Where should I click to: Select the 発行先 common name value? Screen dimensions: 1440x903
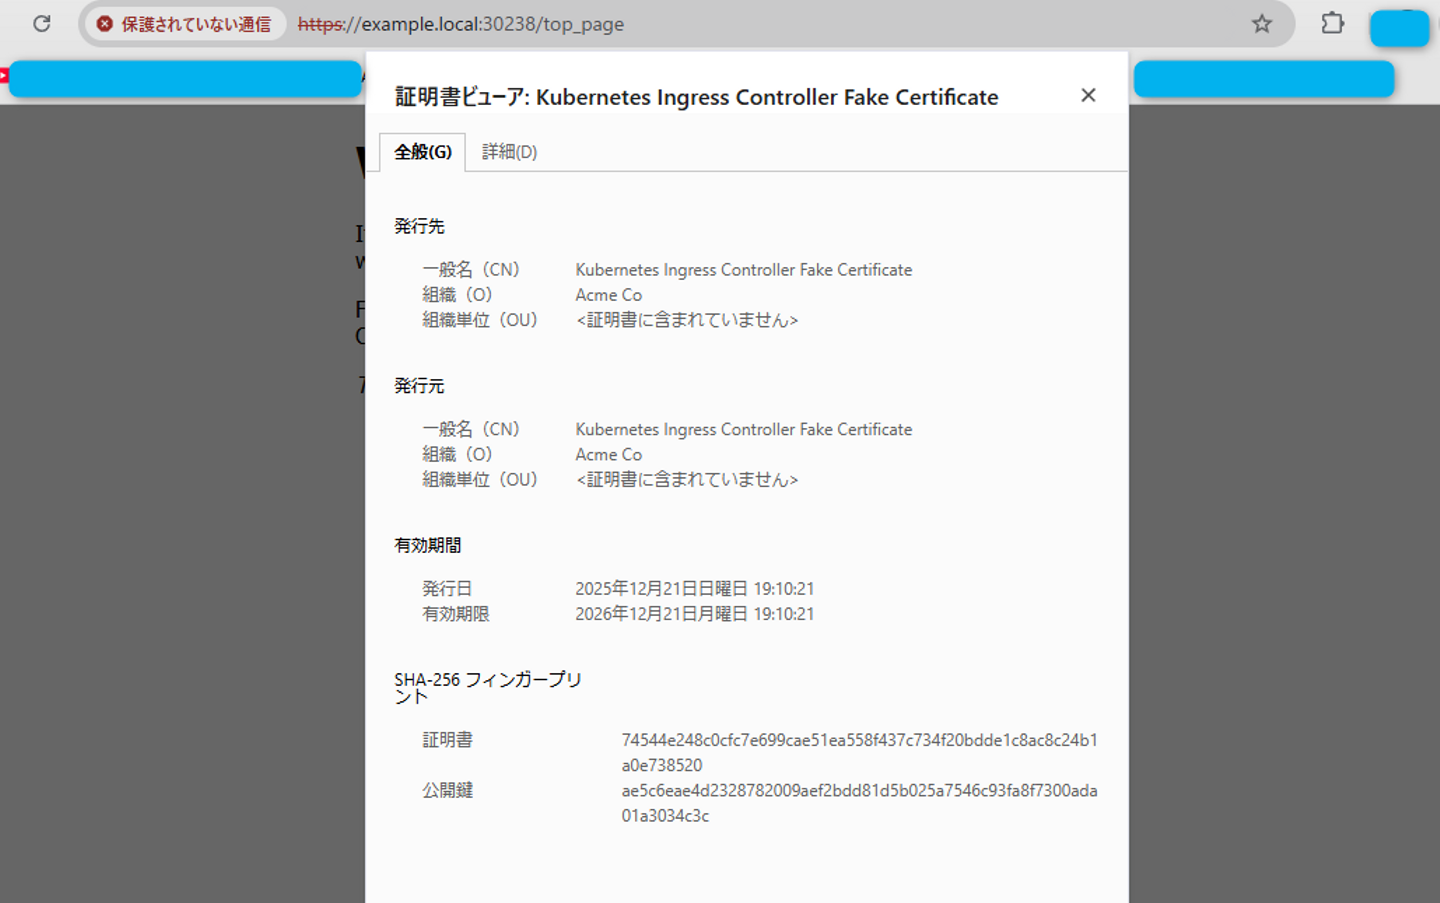(x=743, y=270)
